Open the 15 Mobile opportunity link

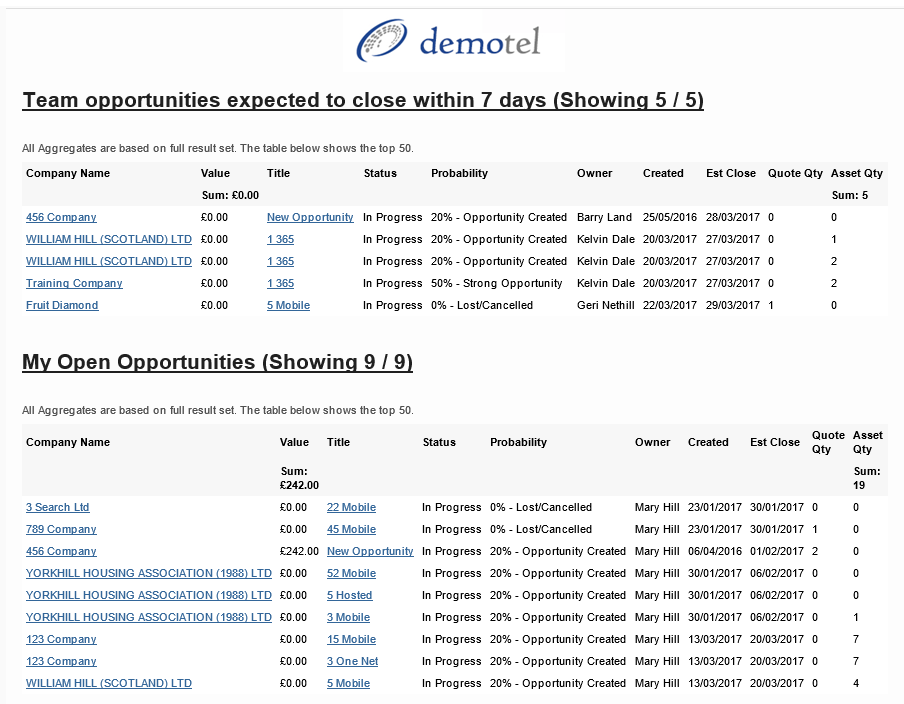click(351, 639)
